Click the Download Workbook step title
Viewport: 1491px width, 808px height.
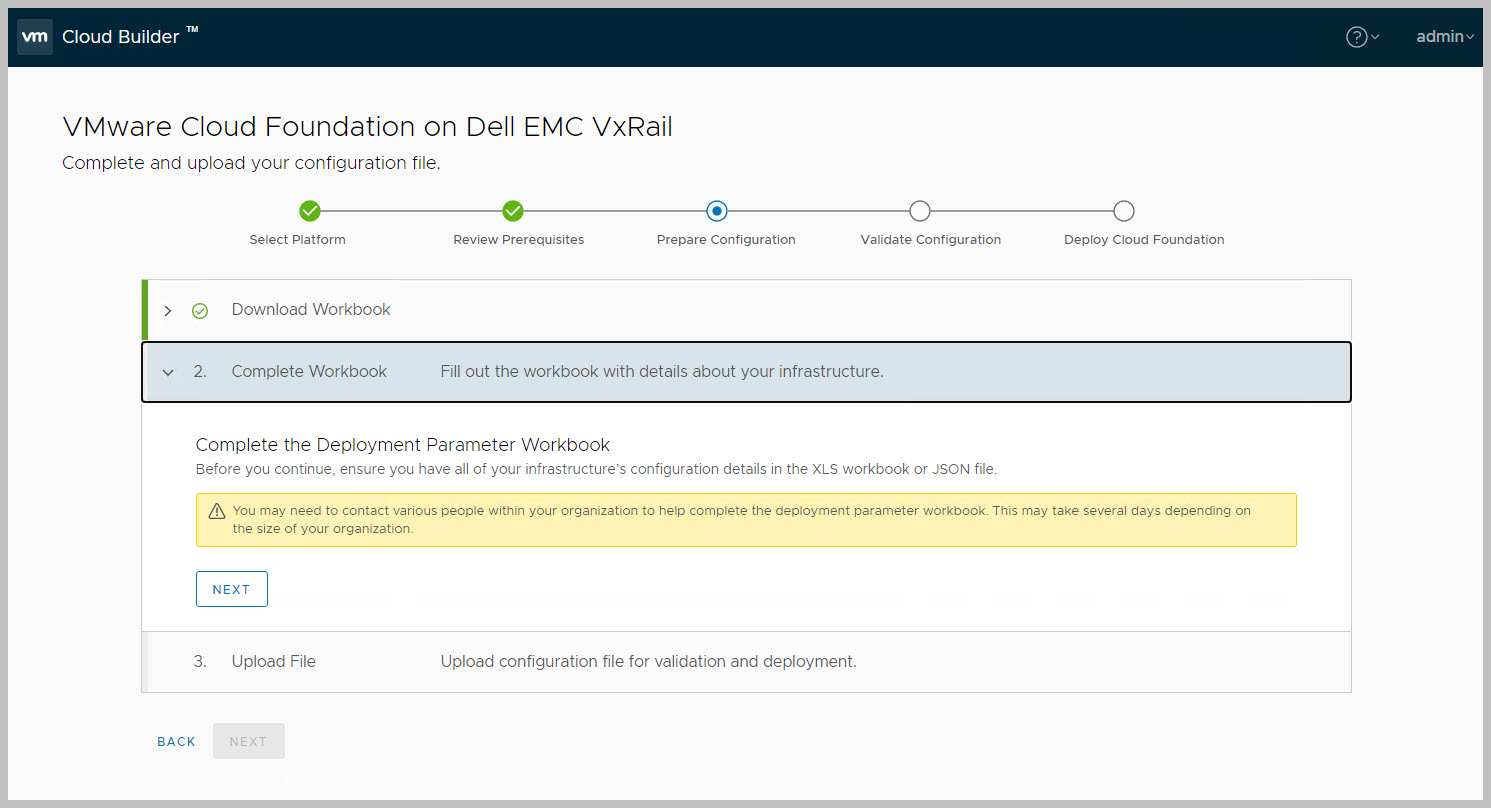311,310
